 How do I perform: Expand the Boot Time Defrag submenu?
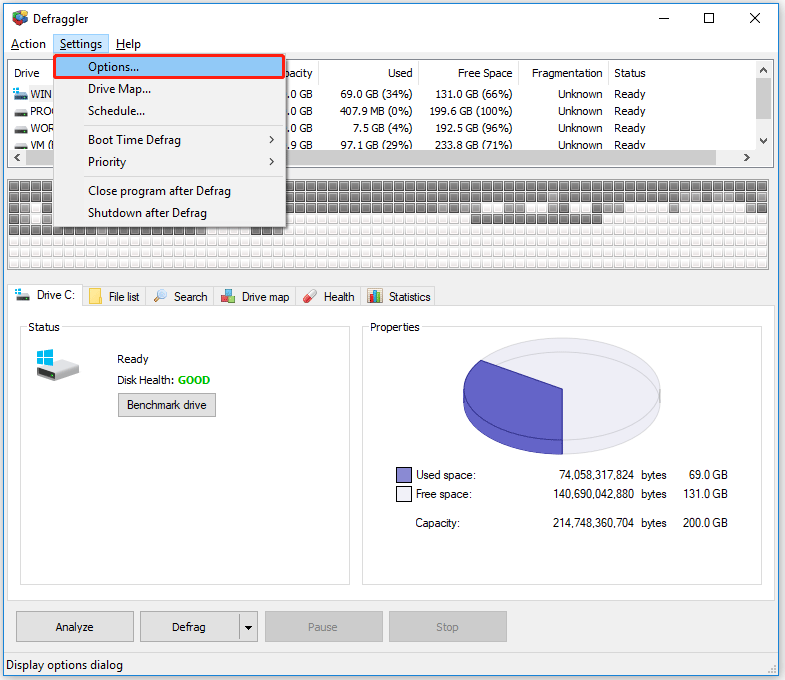tap(169, 140)
